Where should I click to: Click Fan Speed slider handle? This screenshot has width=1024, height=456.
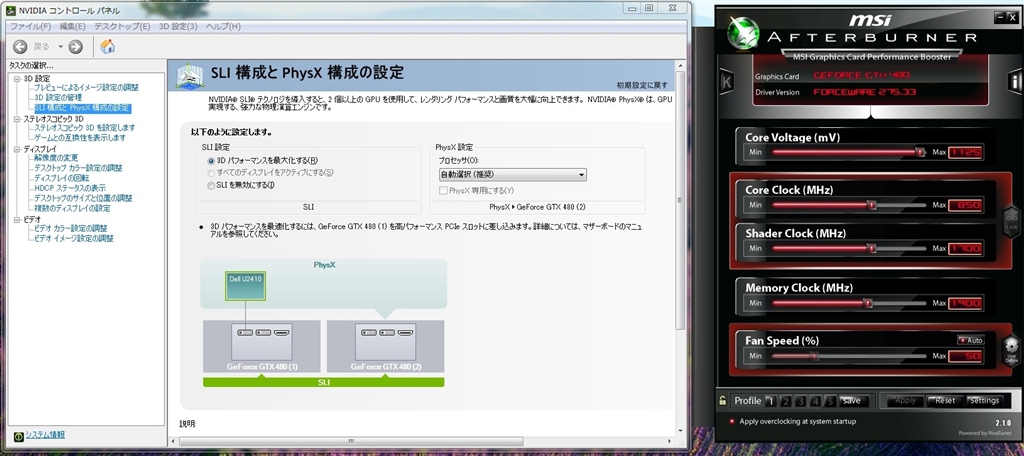pyautogui.click(x=814, y=356)
